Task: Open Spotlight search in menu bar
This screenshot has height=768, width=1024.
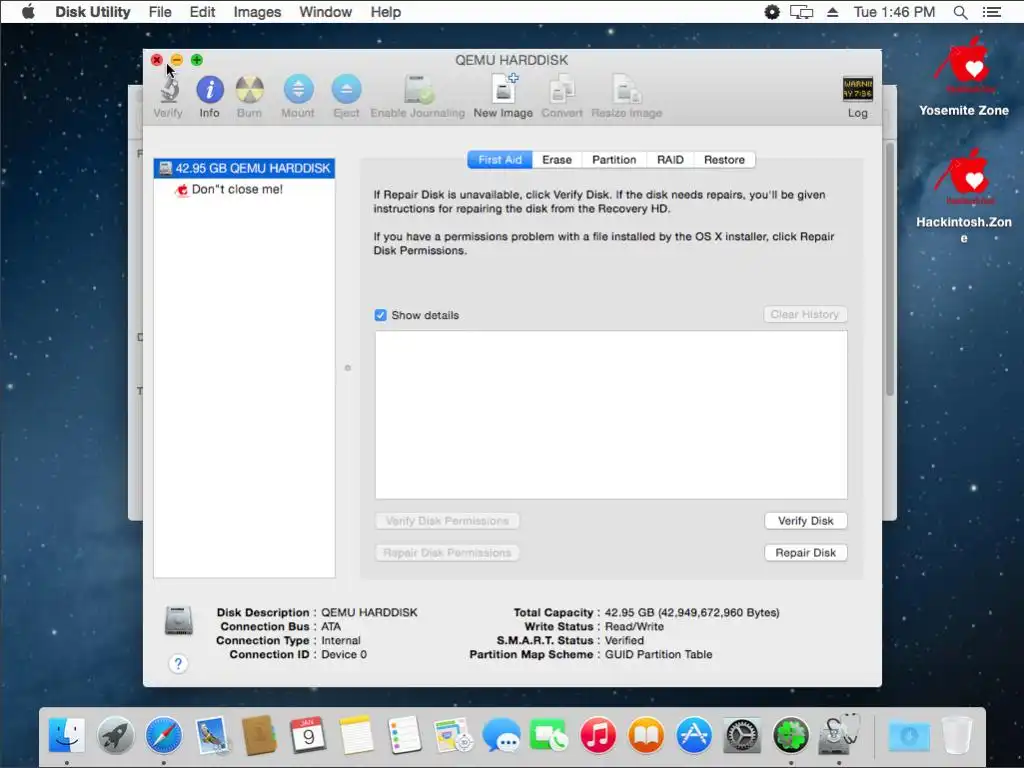Action: pos(960,12)
